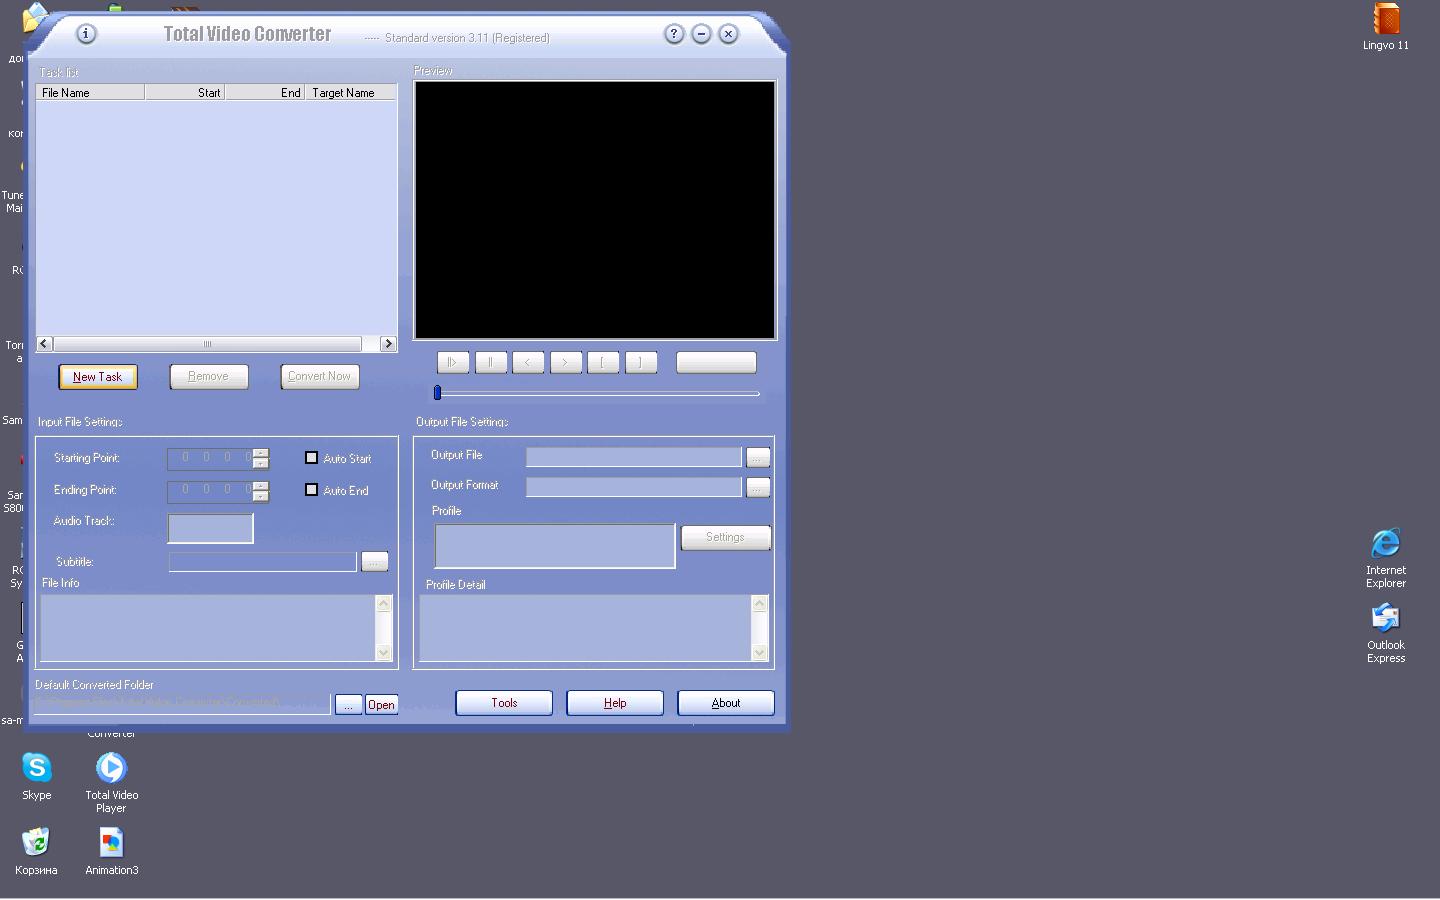Click the Profile list box
1440x900 pixels.
click(x=555, y=546)
